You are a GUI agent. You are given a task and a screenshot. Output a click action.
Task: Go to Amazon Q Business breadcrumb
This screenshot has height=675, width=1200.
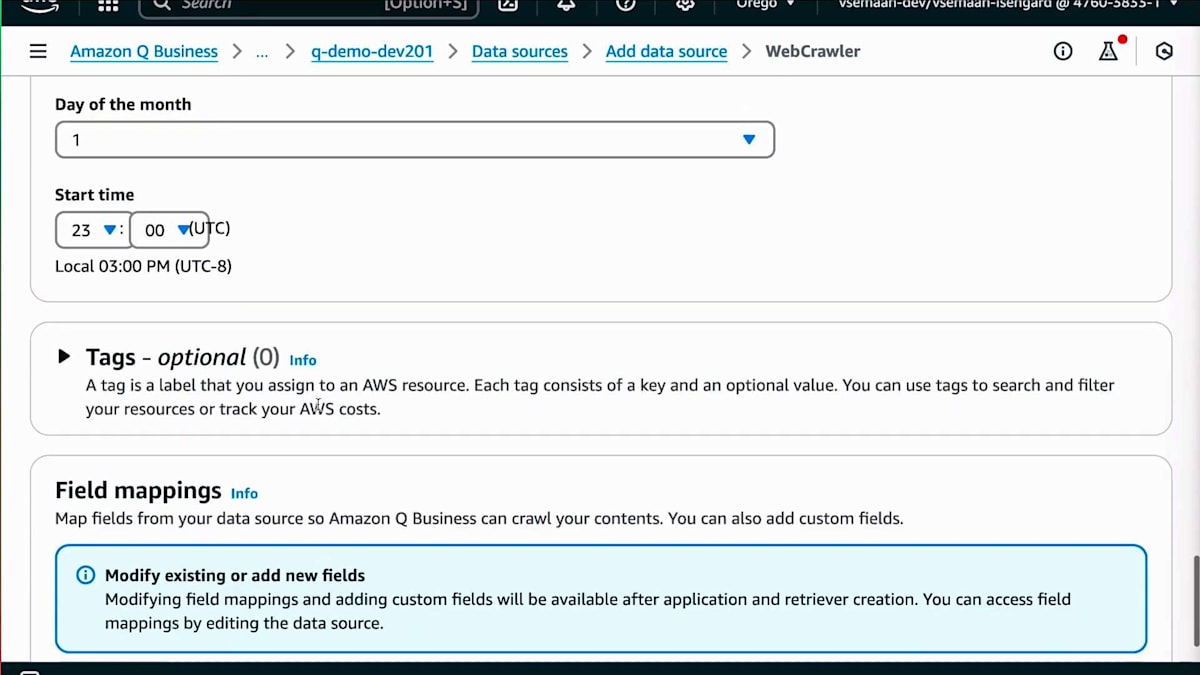click(144, 51)
